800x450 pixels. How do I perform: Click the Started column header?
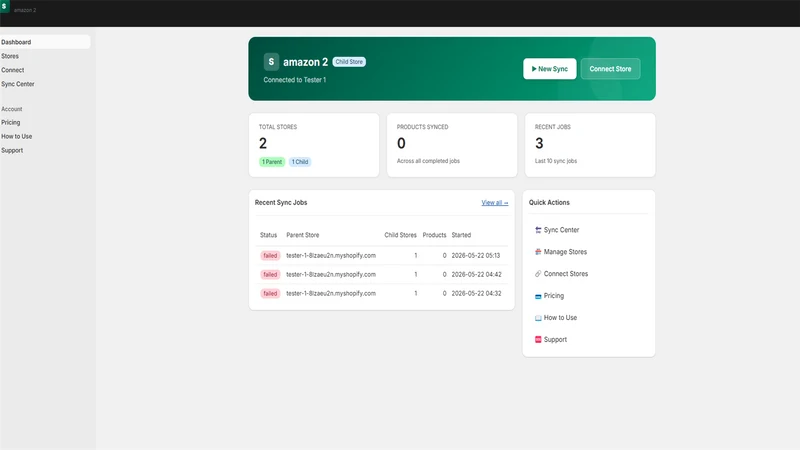point(461,235)
